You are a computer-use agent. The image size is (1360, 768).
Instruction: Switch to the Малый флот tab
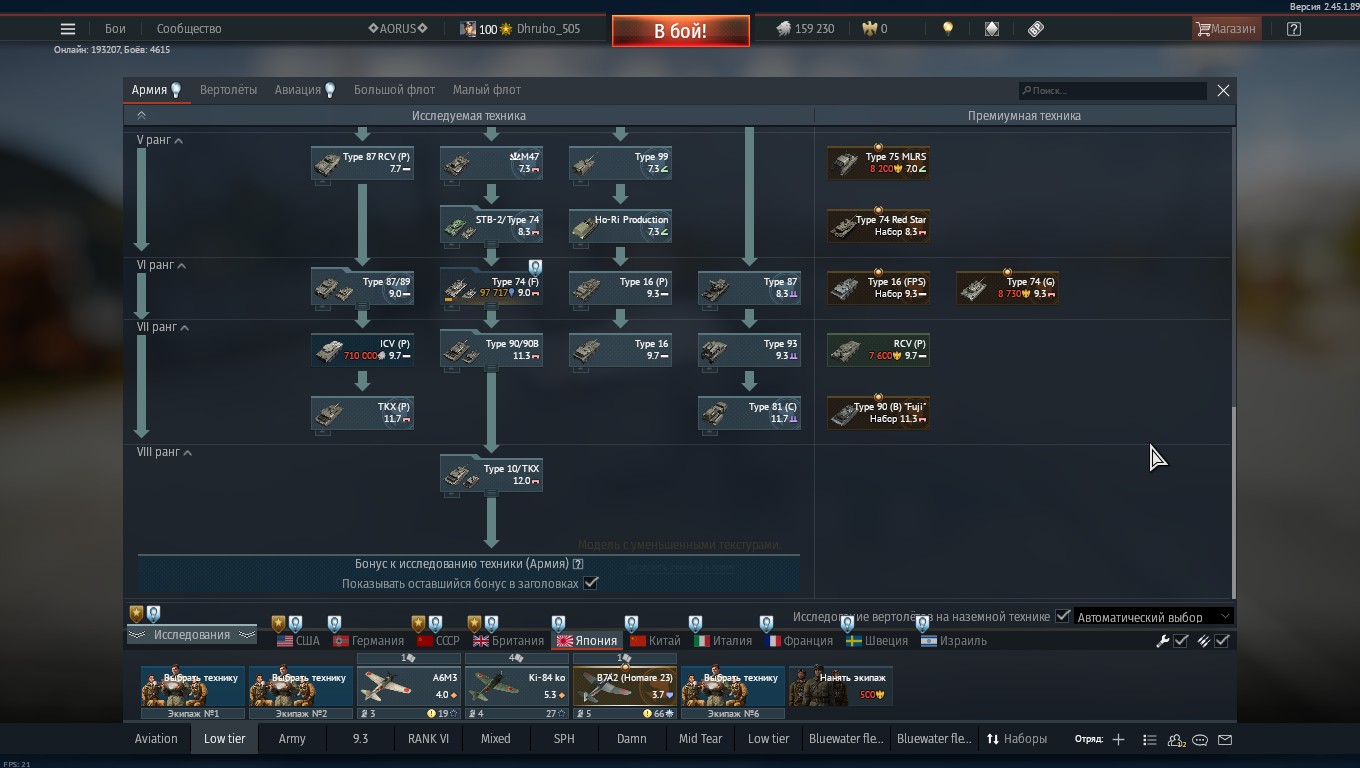(487, 90)
